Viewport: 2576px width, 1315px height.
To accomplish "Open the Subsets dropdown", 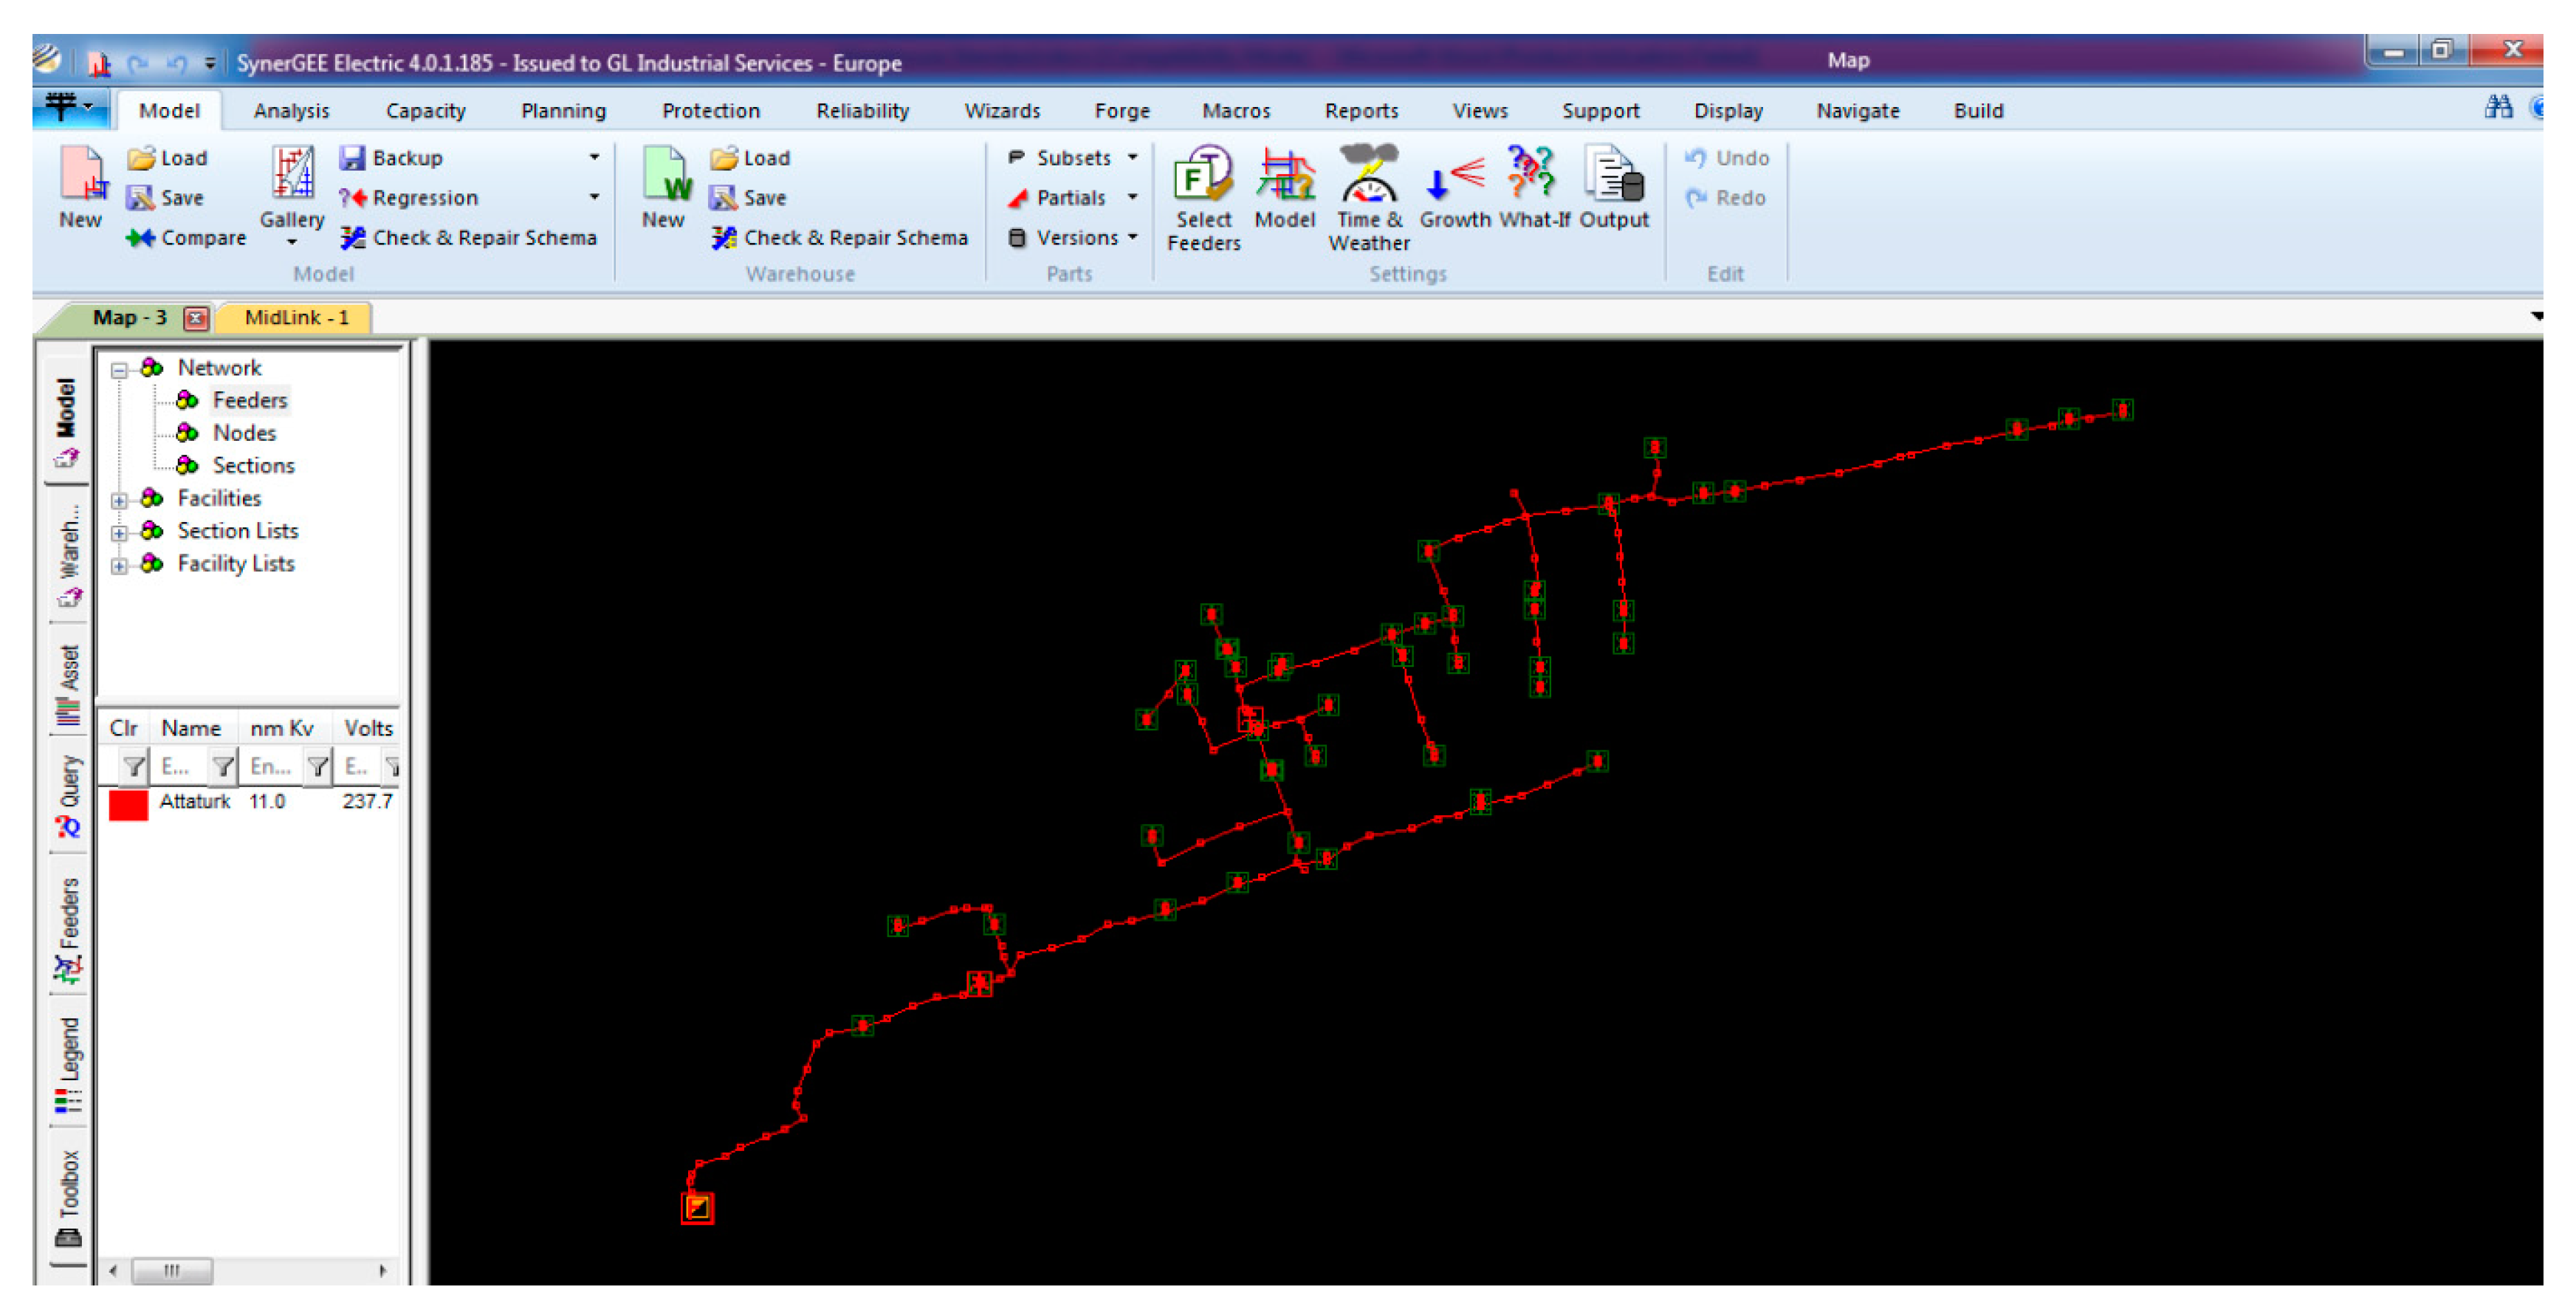I will click(x=1074, y=158).
